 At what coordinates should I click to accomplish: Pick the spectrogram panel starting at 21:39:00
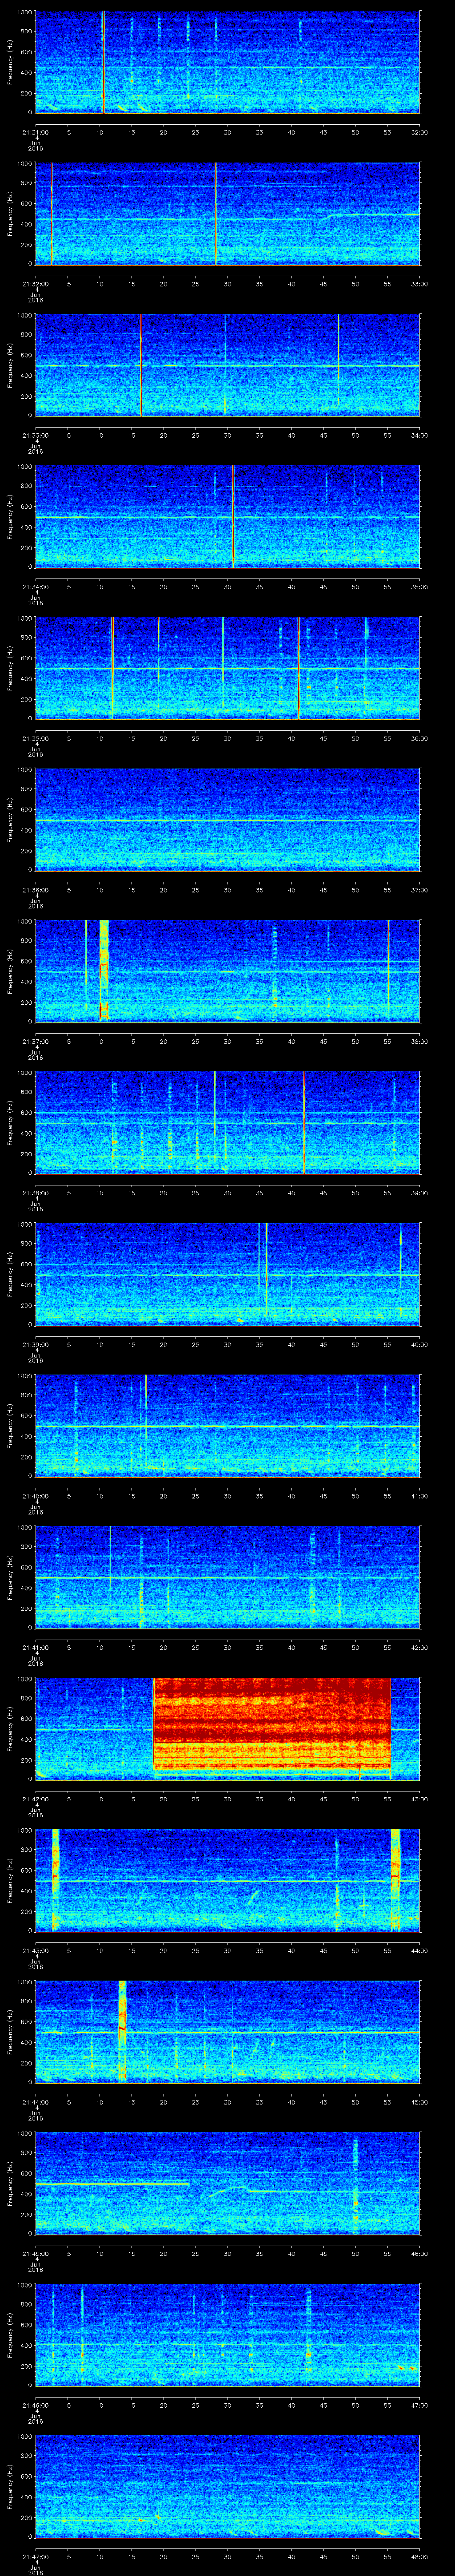pos(228,1273)
